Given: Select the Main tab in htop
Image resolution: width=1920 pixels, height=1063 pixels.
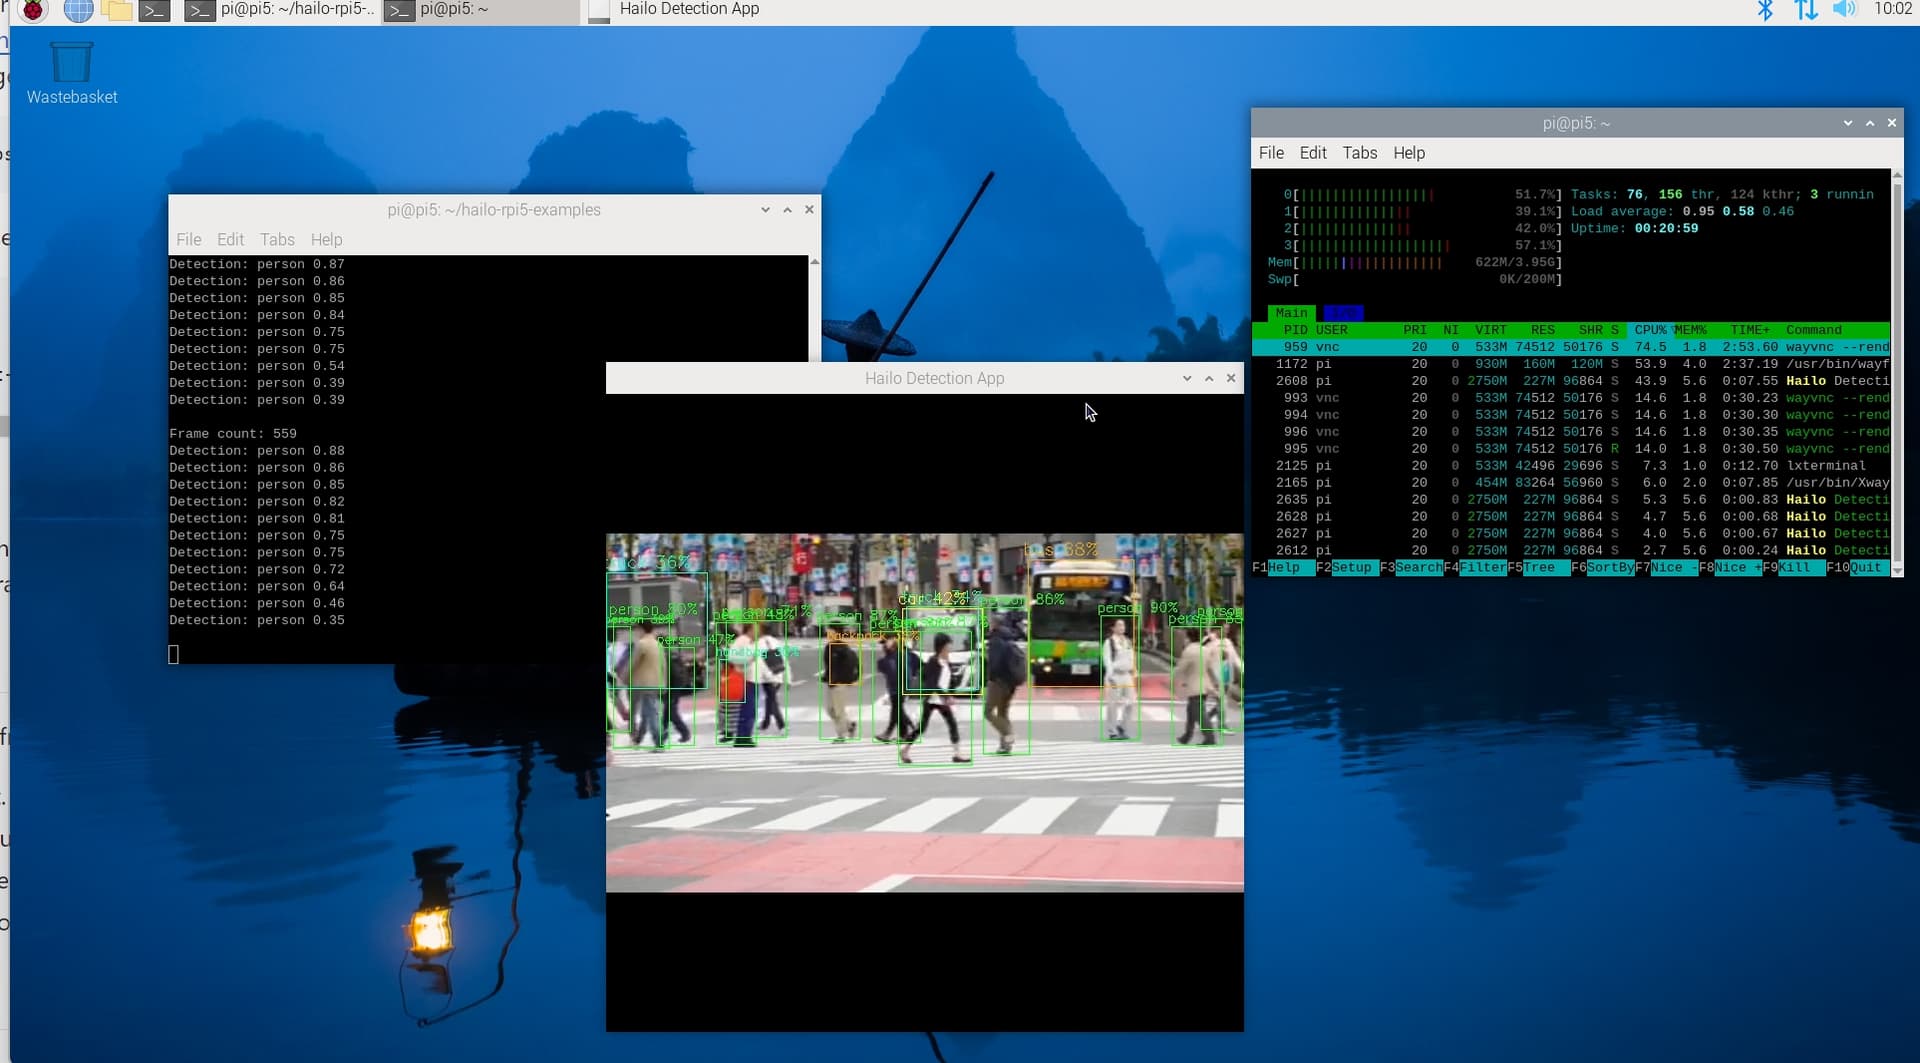Looking at the screenshot, I should 1290,313.
